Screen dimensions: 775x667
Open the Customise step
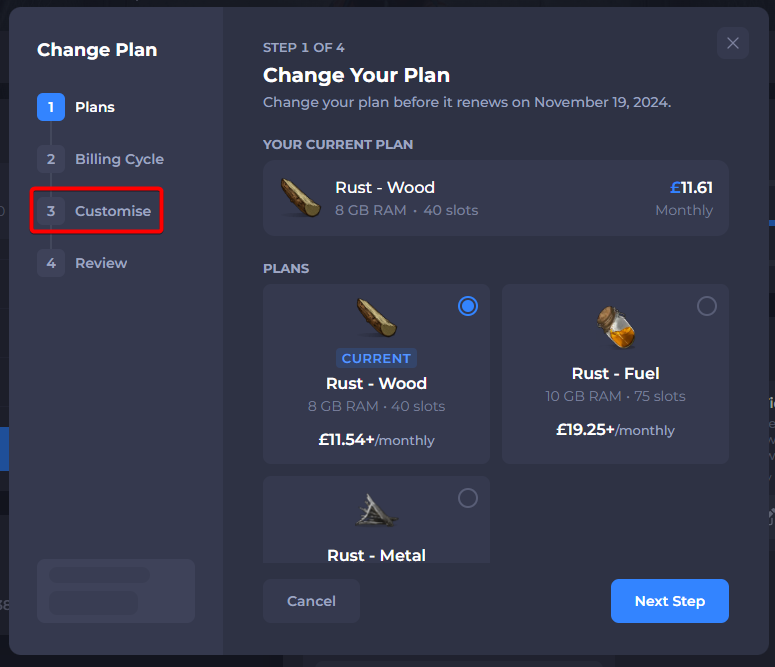[113, 211]
